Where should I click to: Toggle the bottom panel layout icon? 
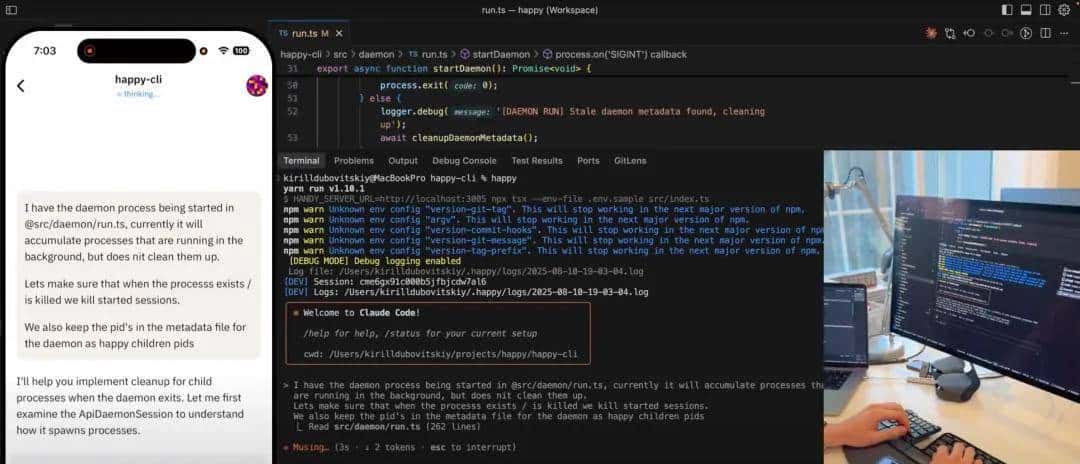(1026, 10)
